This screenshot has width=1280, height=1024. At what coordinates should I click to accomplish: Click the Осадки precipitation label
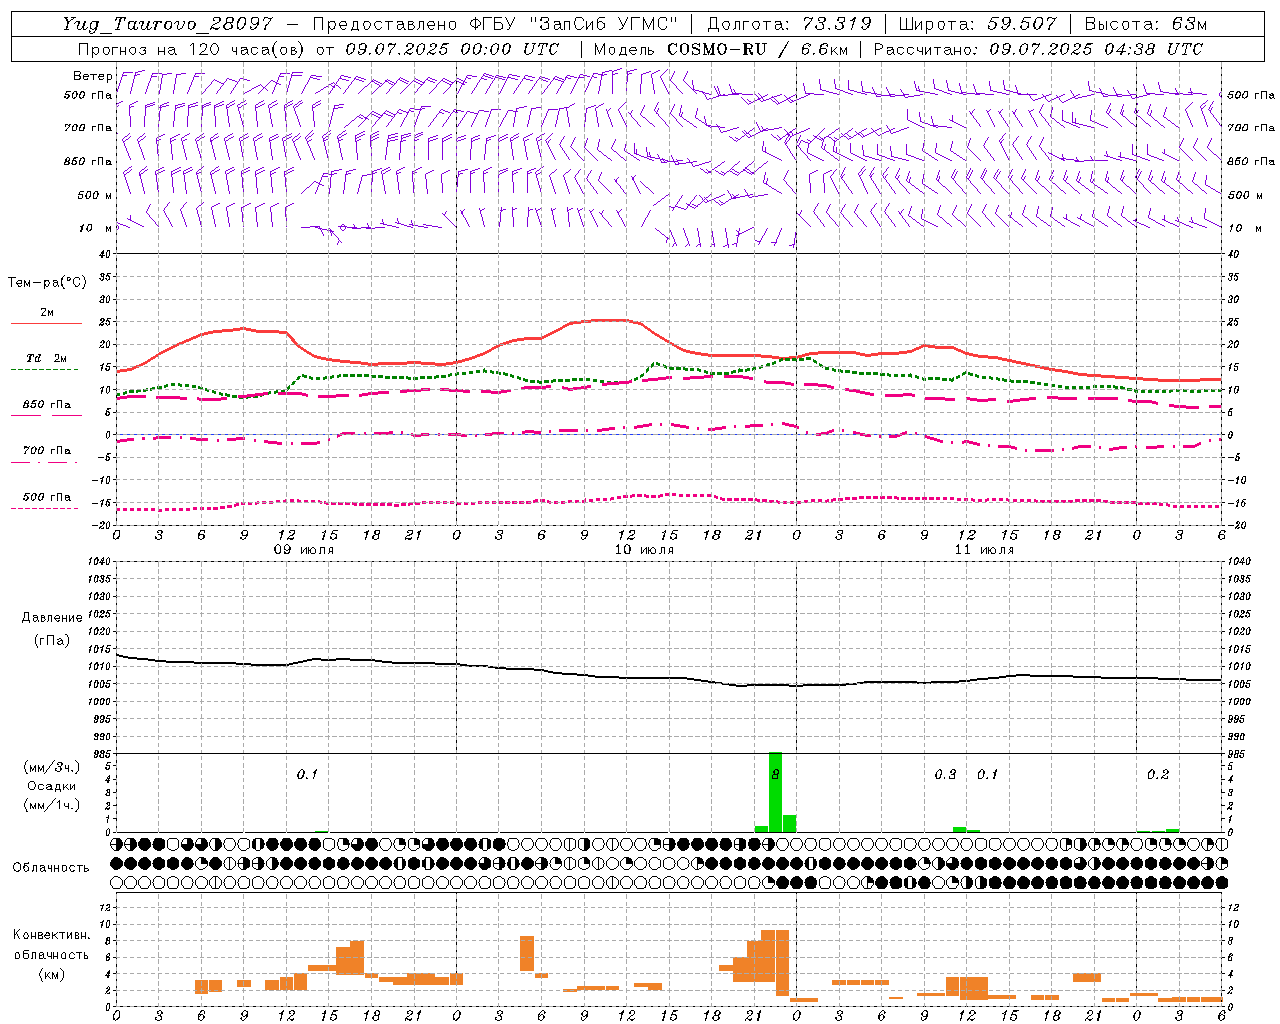(51, 786)
